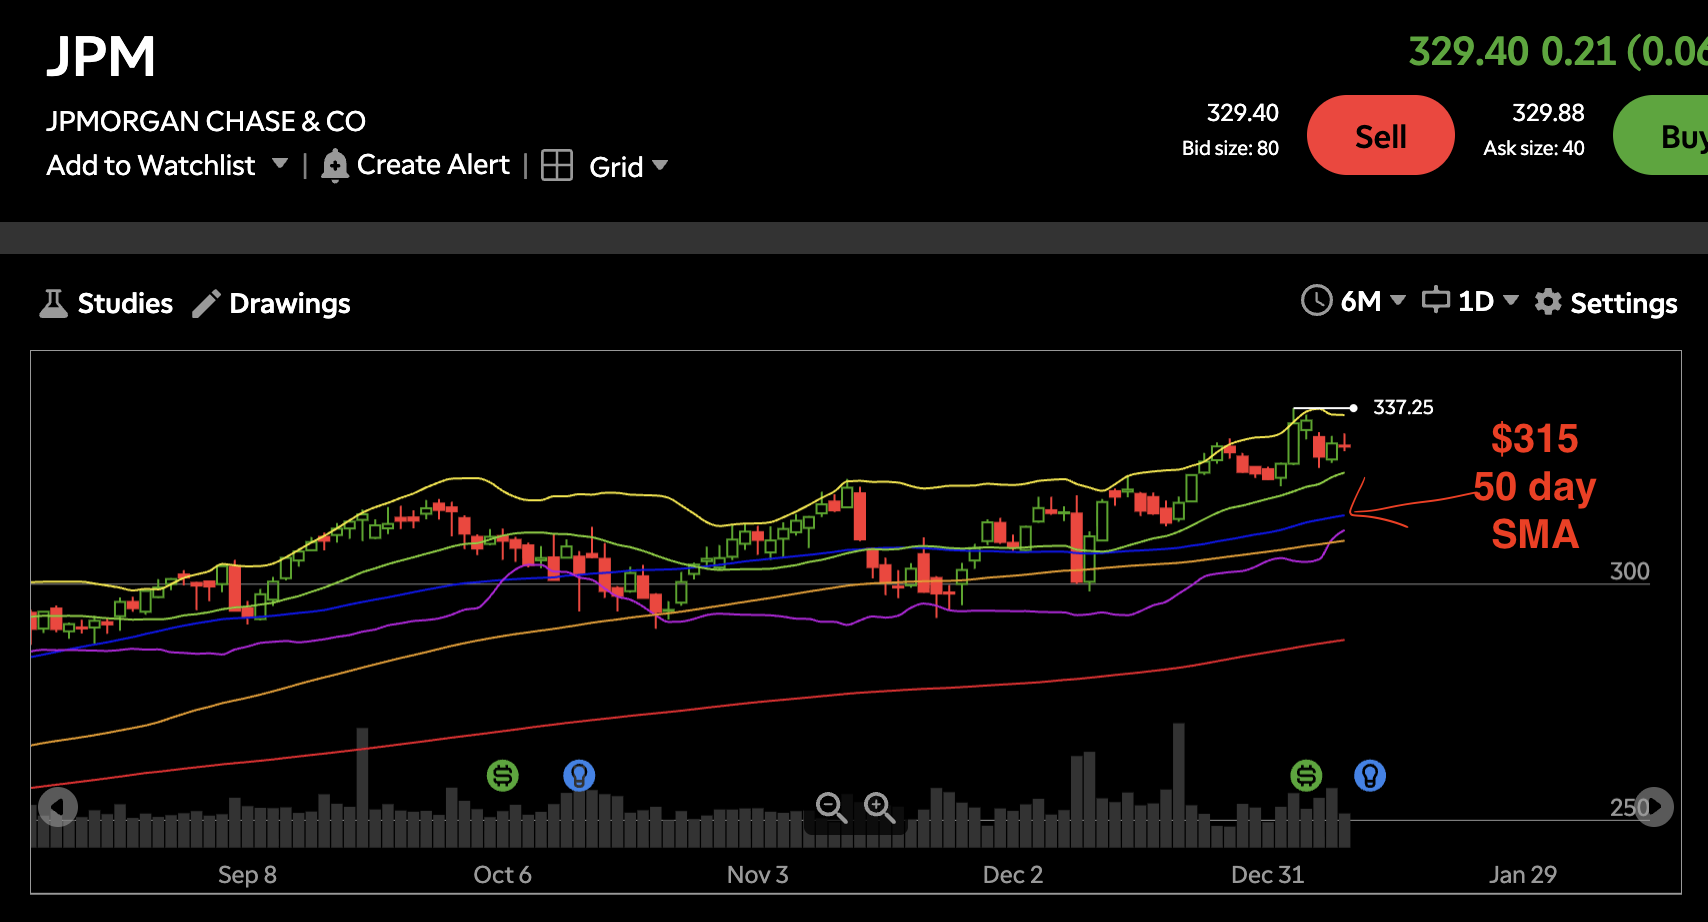Click the dividend marker near Oct 6
The height and width of the screenshot is (922, 1708).
pos(503,775)
